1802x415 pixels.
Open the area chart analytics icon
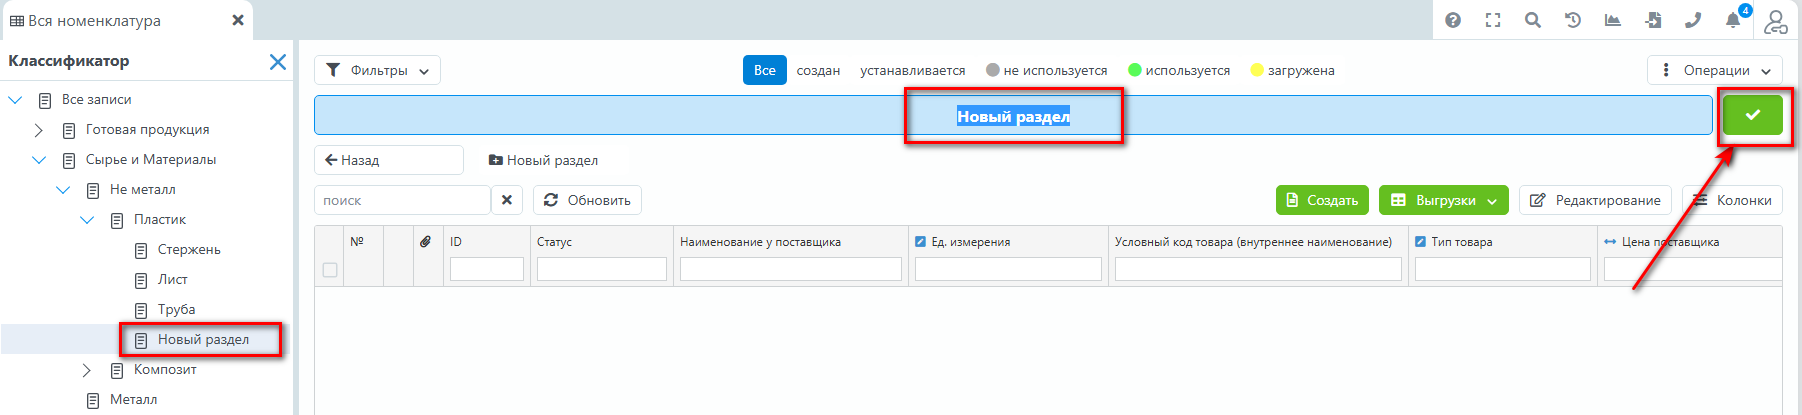(1613, 20)
